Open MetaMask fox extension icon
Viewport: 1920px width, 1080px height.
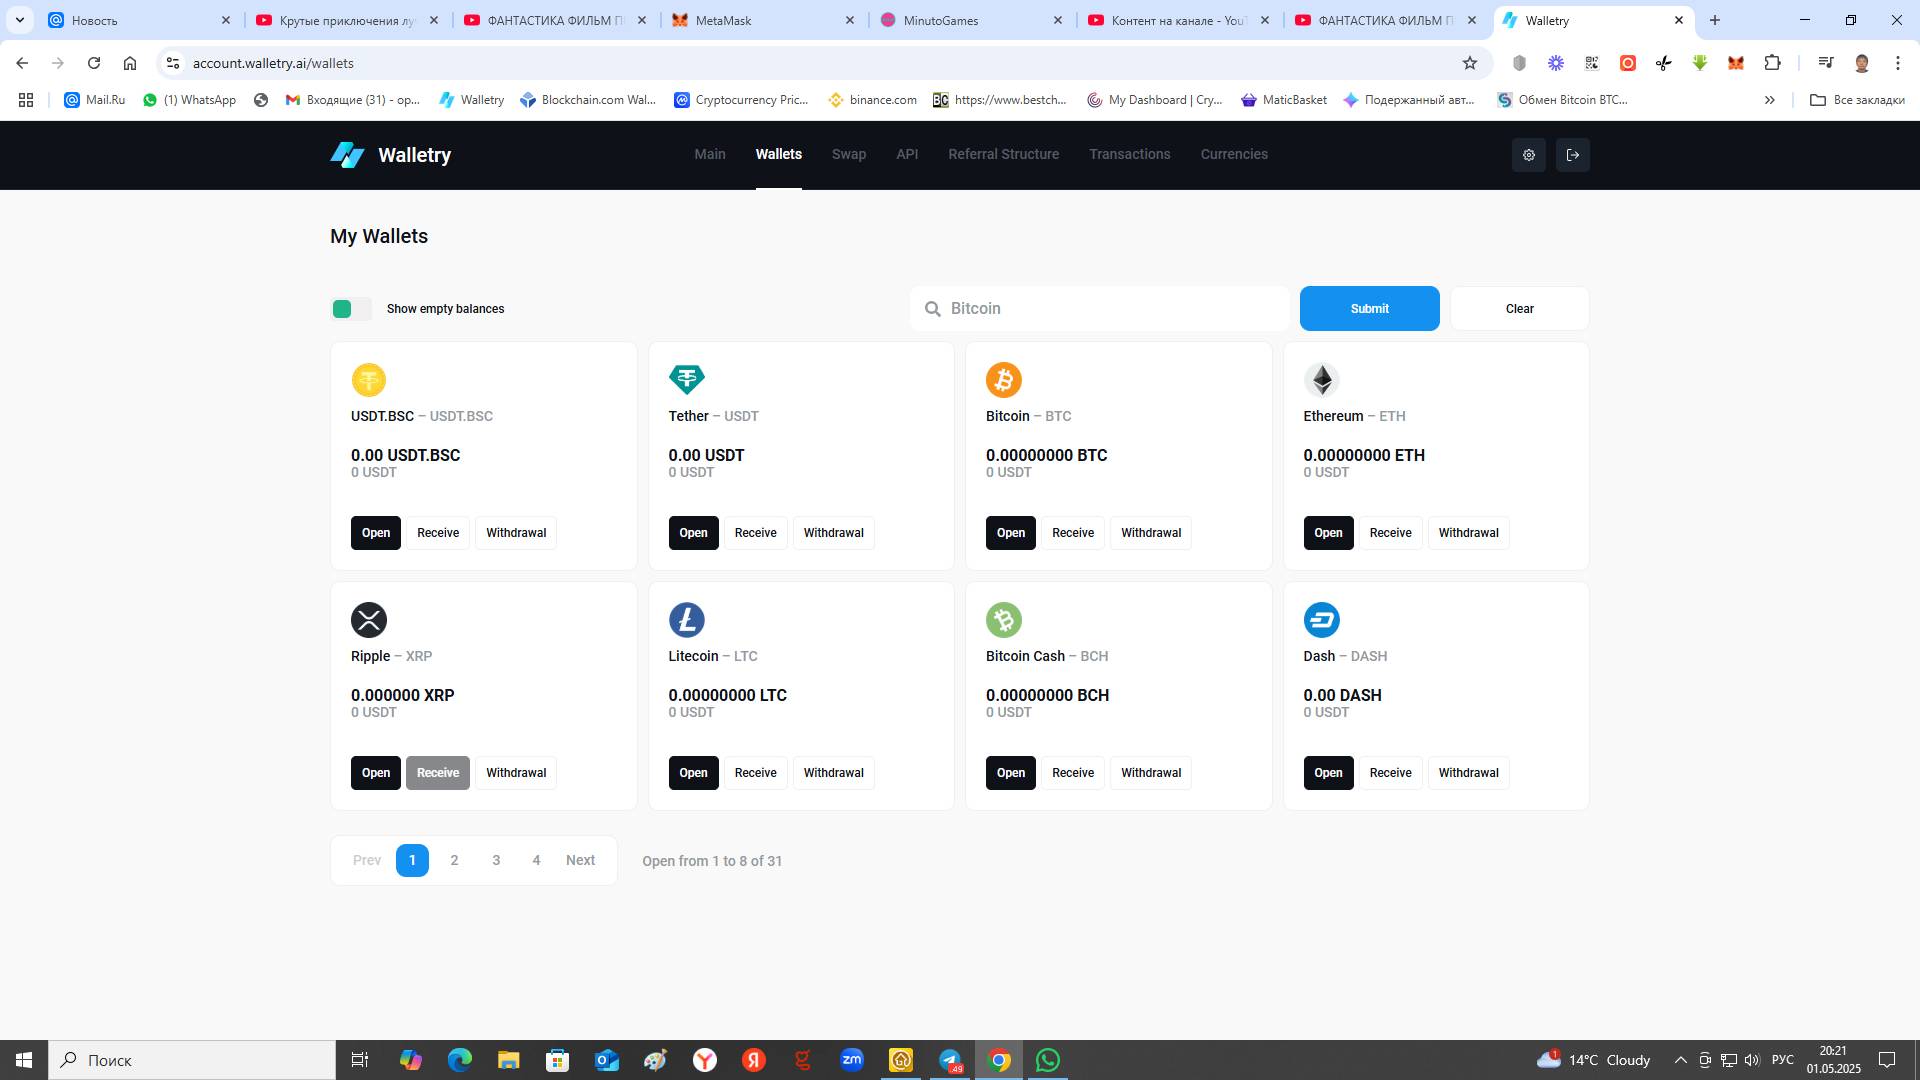point(1736,63)
